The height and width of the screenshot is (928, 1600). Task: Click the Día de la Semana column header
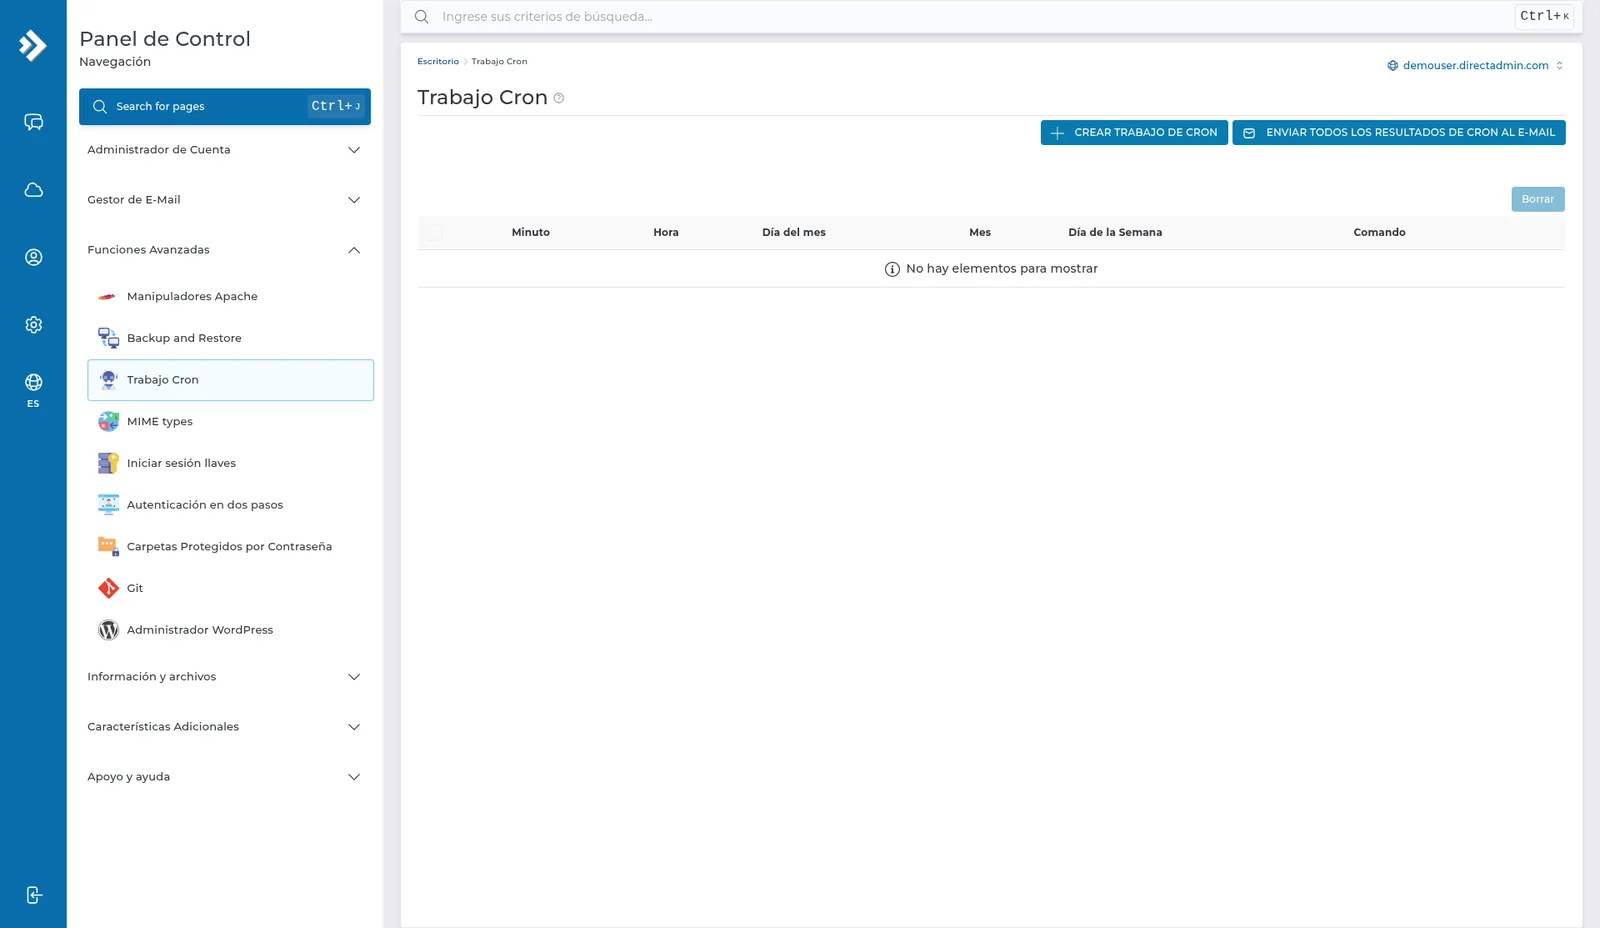click(1115, 232)
